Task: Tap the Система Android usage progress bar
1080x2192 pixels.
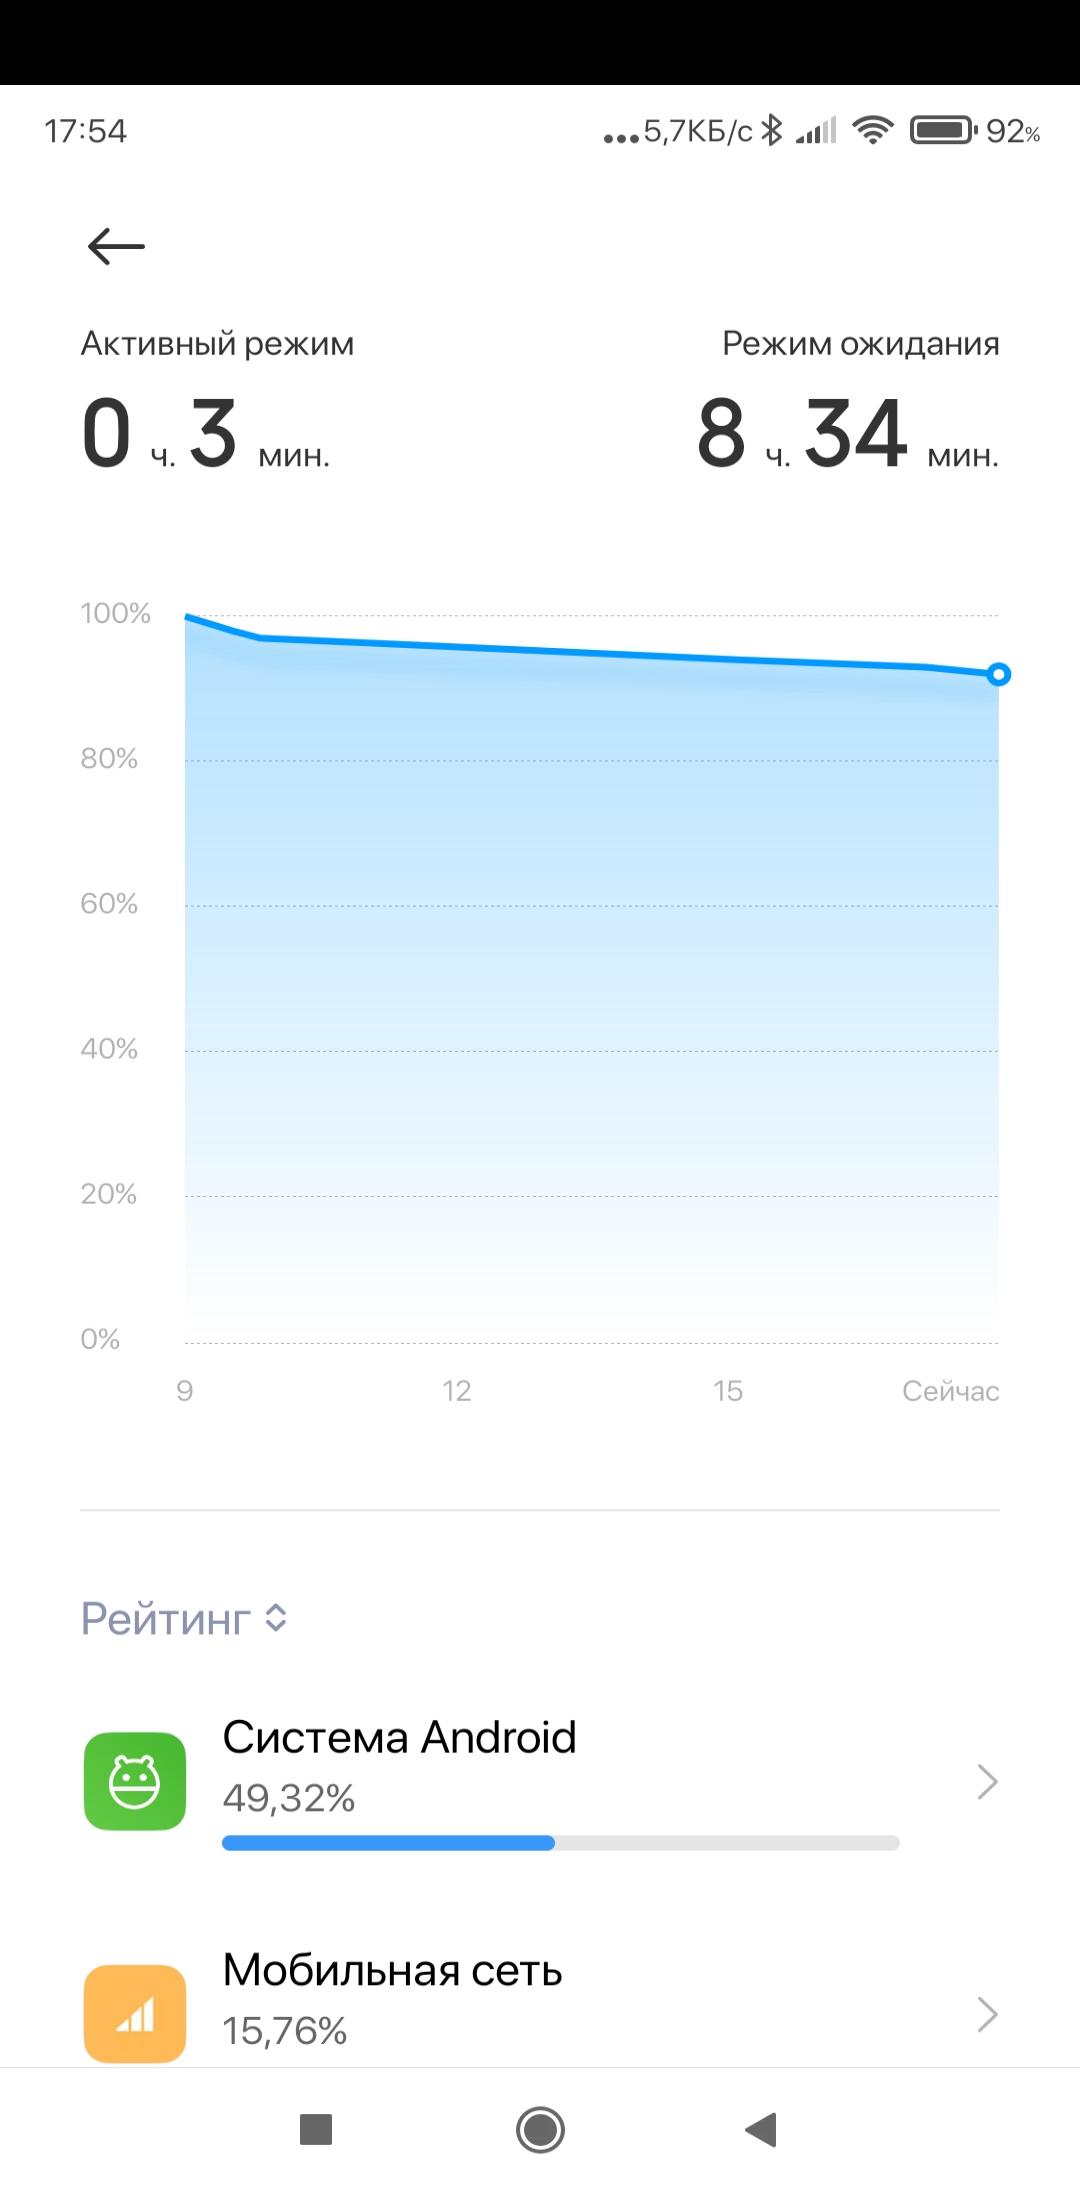Action: pyautogui.click(x=560, y=1843)
